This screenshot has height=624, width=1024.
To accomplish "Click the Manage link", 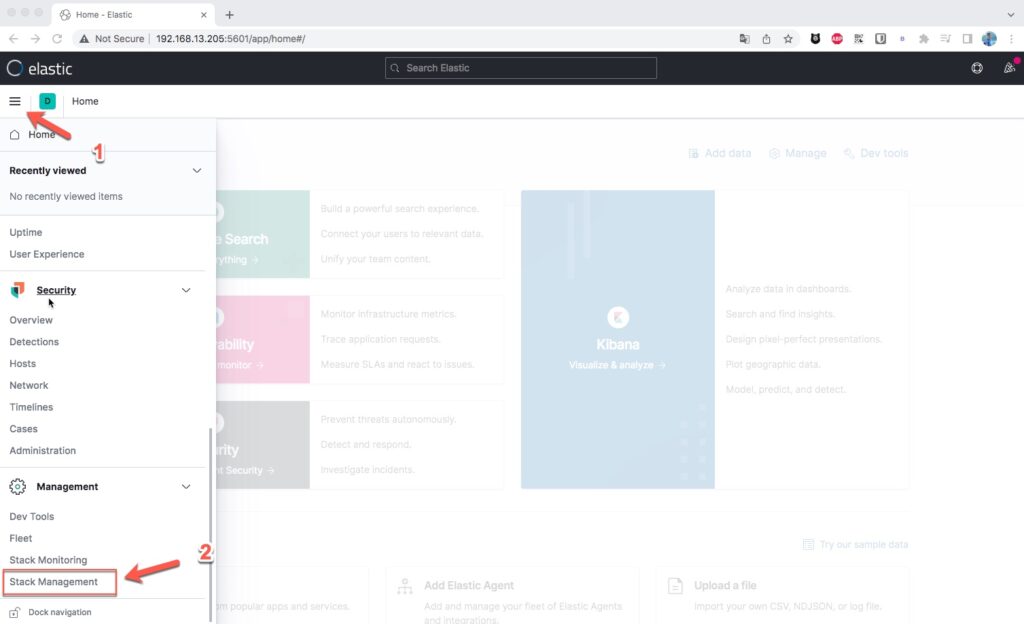I will [797, 153].
